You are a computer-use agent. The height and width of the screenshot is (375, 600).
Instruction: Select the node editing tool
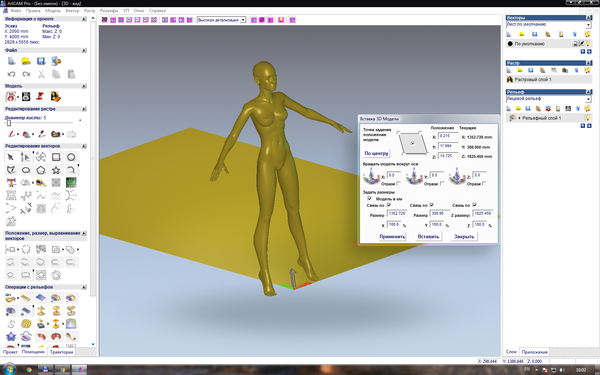click(26, 157)
